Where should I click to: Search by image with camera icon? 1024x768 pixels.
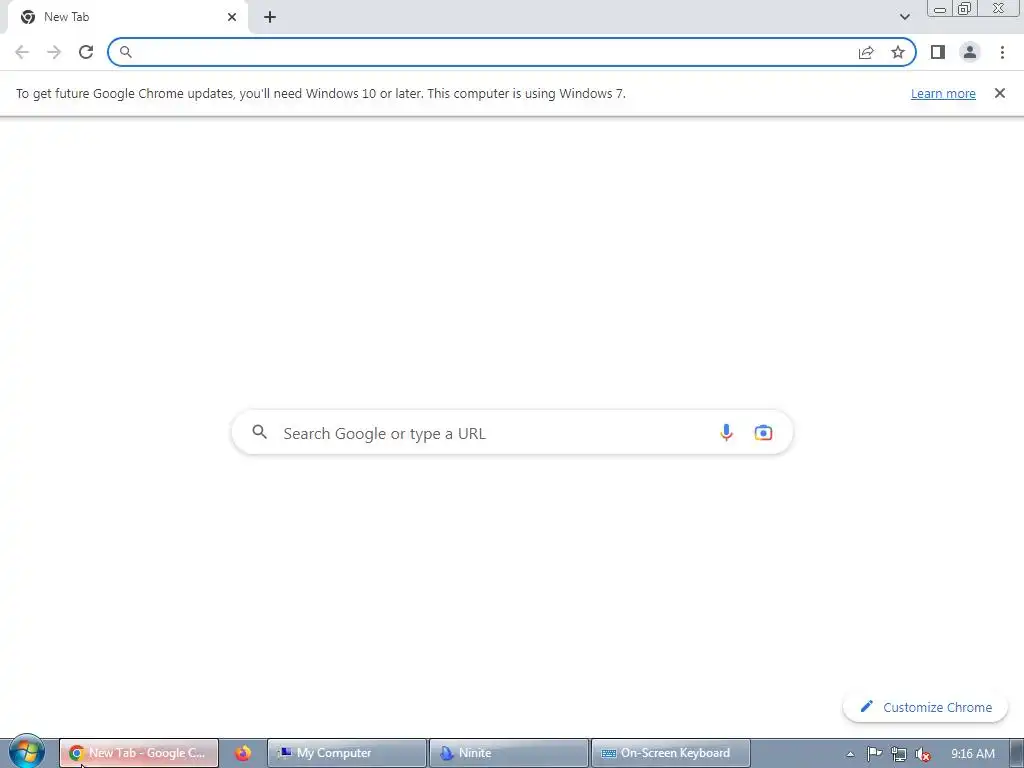coord(763,432)
